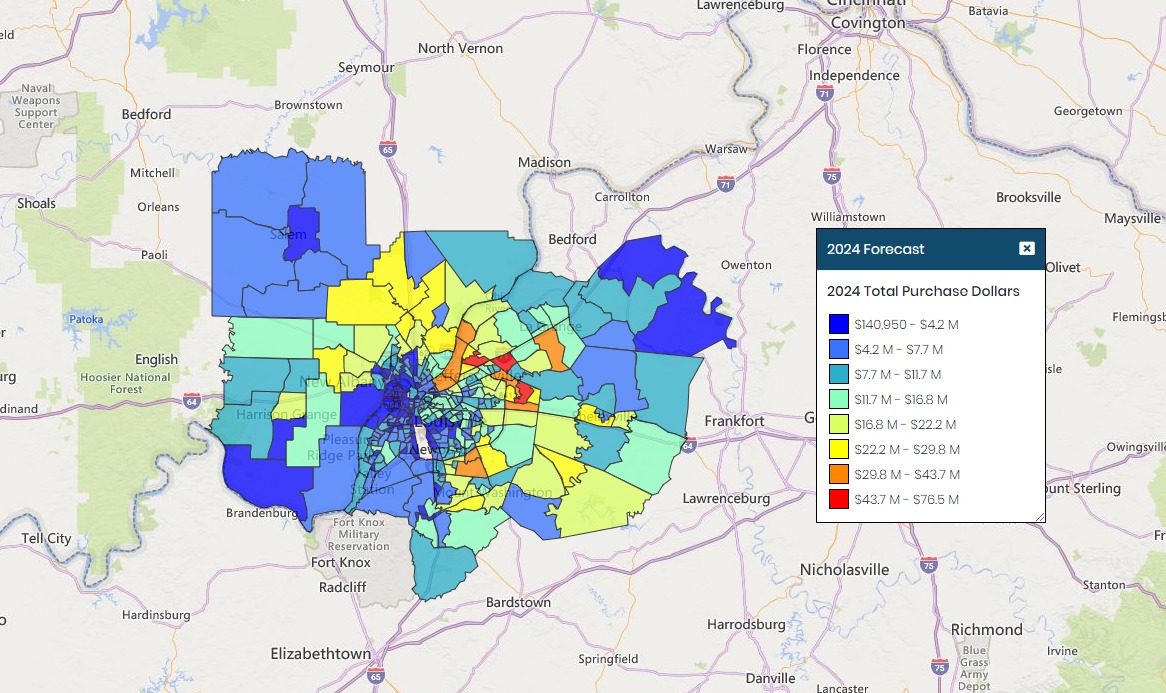Click the Madison city label
The image size is (1166, 693).
pos(544,162)
